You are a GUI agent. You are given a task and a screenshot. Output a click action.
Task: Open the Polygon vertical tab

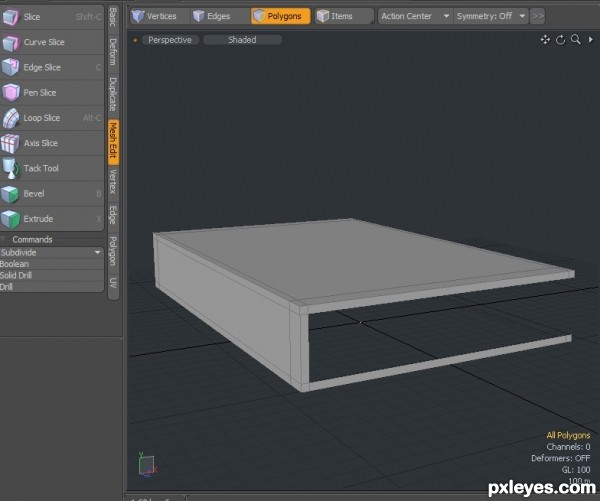coord(113,251)
